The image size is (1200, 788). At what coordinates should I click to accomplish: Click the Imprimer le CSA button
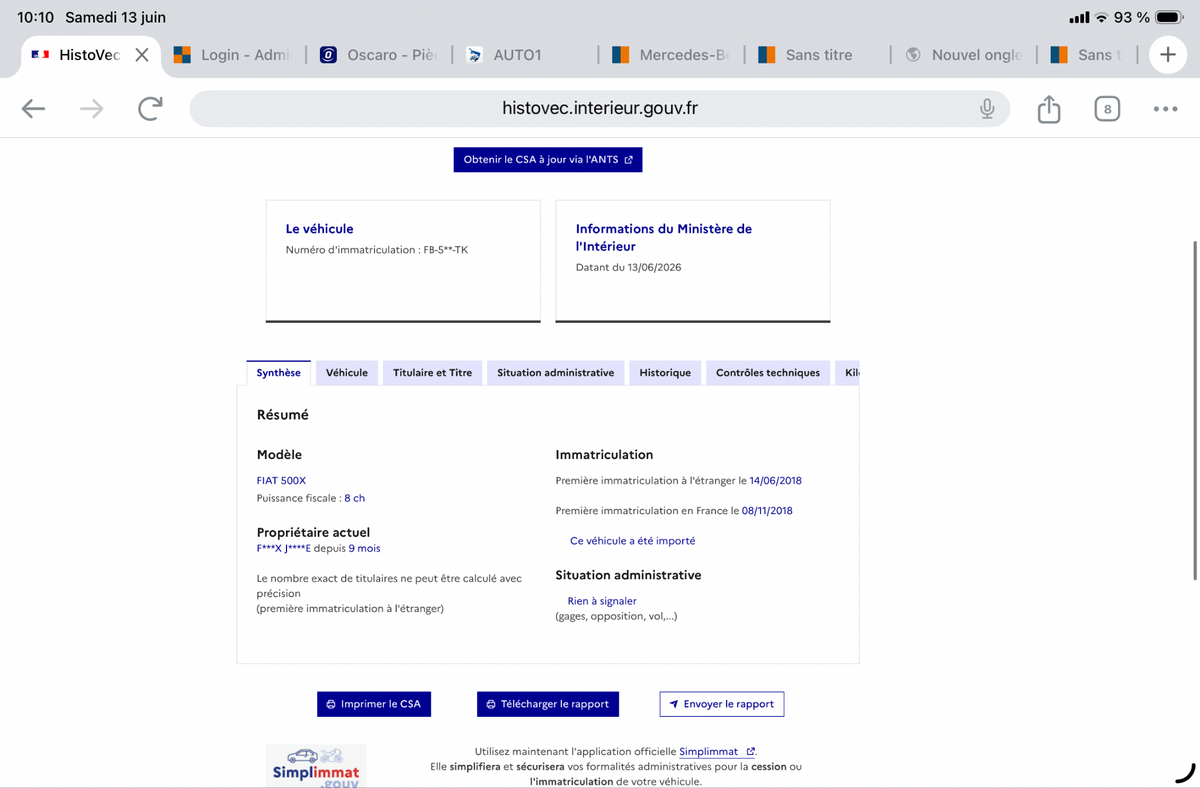pos(374,704)
